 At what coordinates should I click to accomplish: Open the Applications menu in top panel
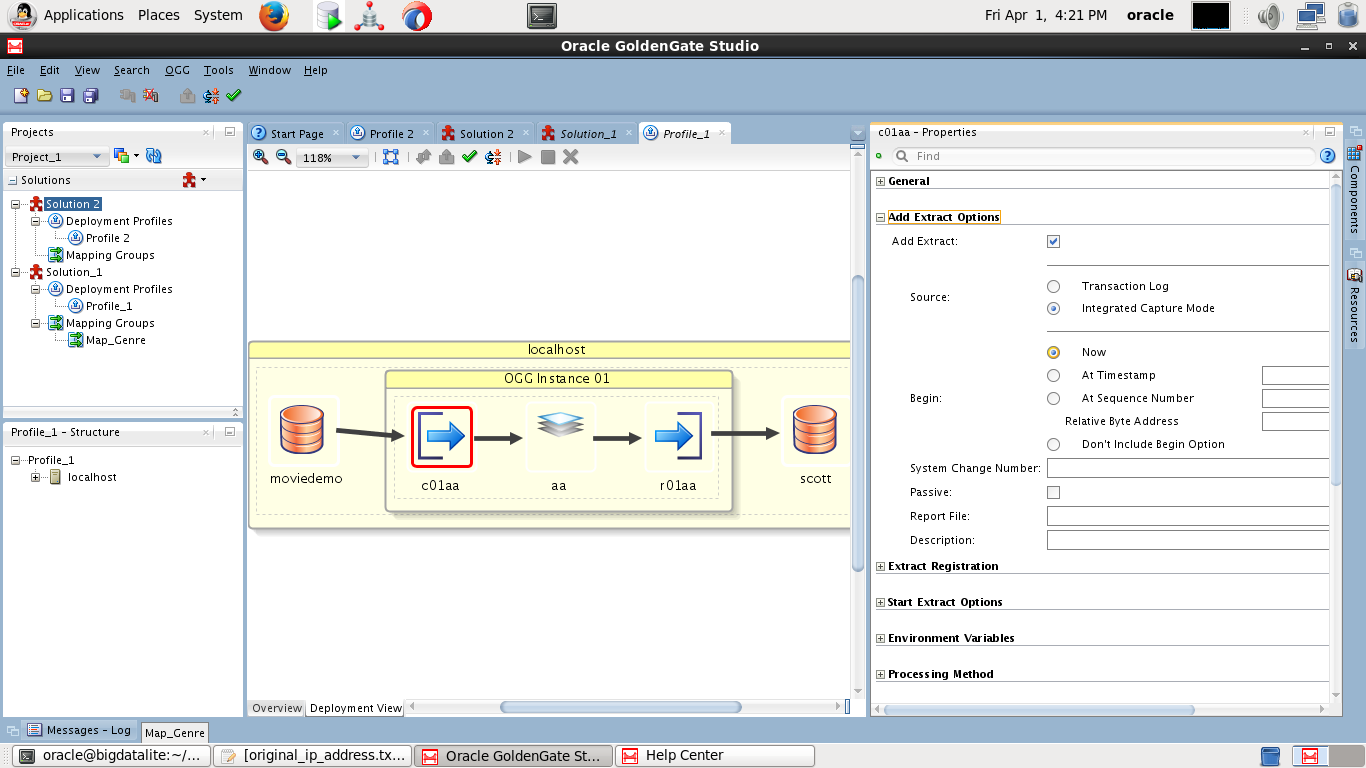click(x=84, y=15)
